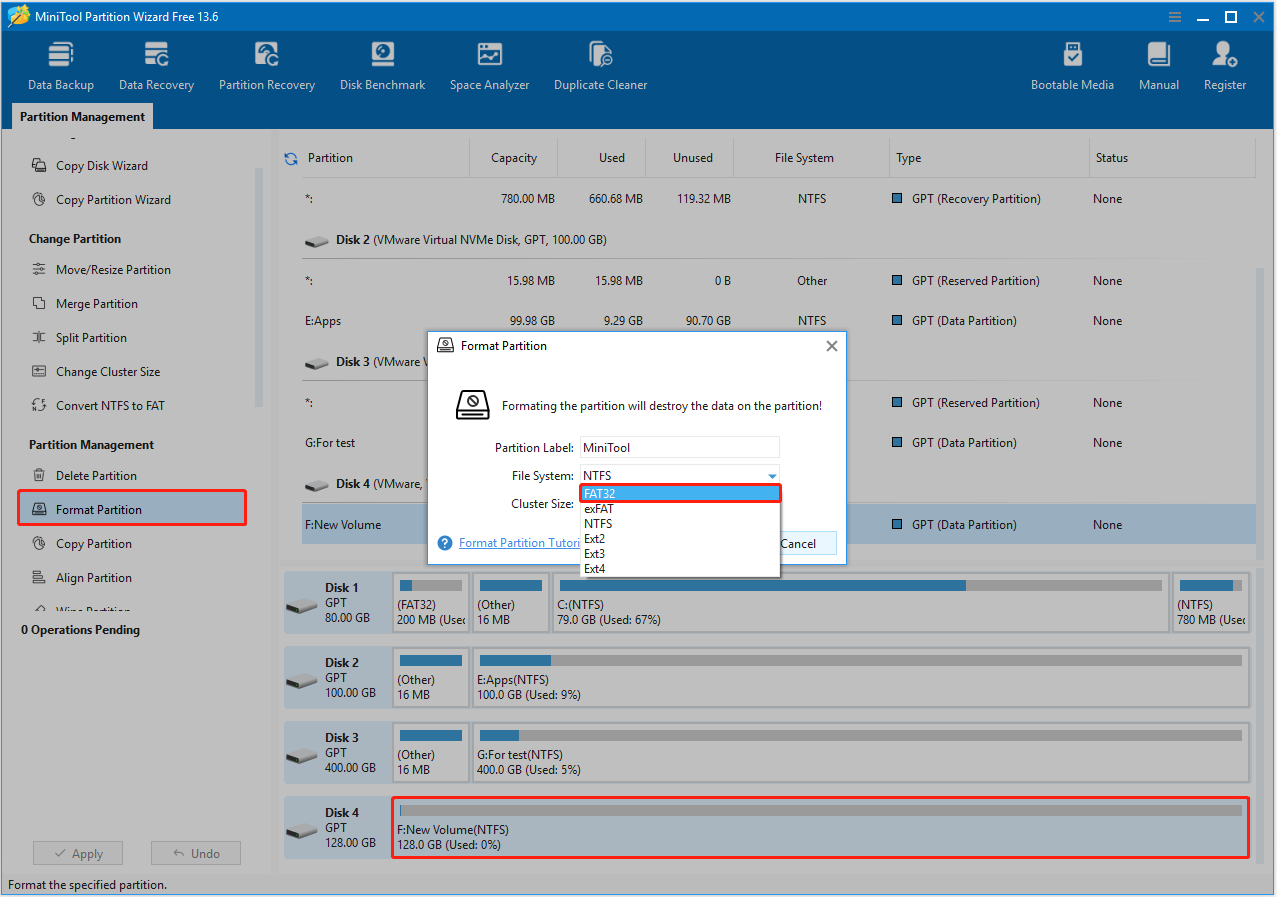Viewport: 1277px width, 897px height.
Task: Select Ext4 from the file system list
Action: click(680, 569)
